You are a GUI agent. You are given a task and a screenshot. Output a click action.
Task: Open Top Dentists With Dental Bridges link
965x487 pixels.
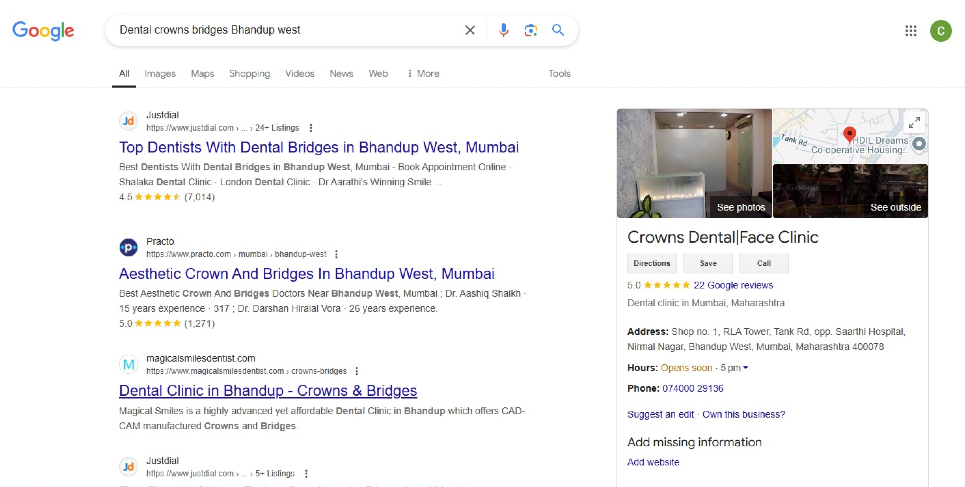pos(319,148)
